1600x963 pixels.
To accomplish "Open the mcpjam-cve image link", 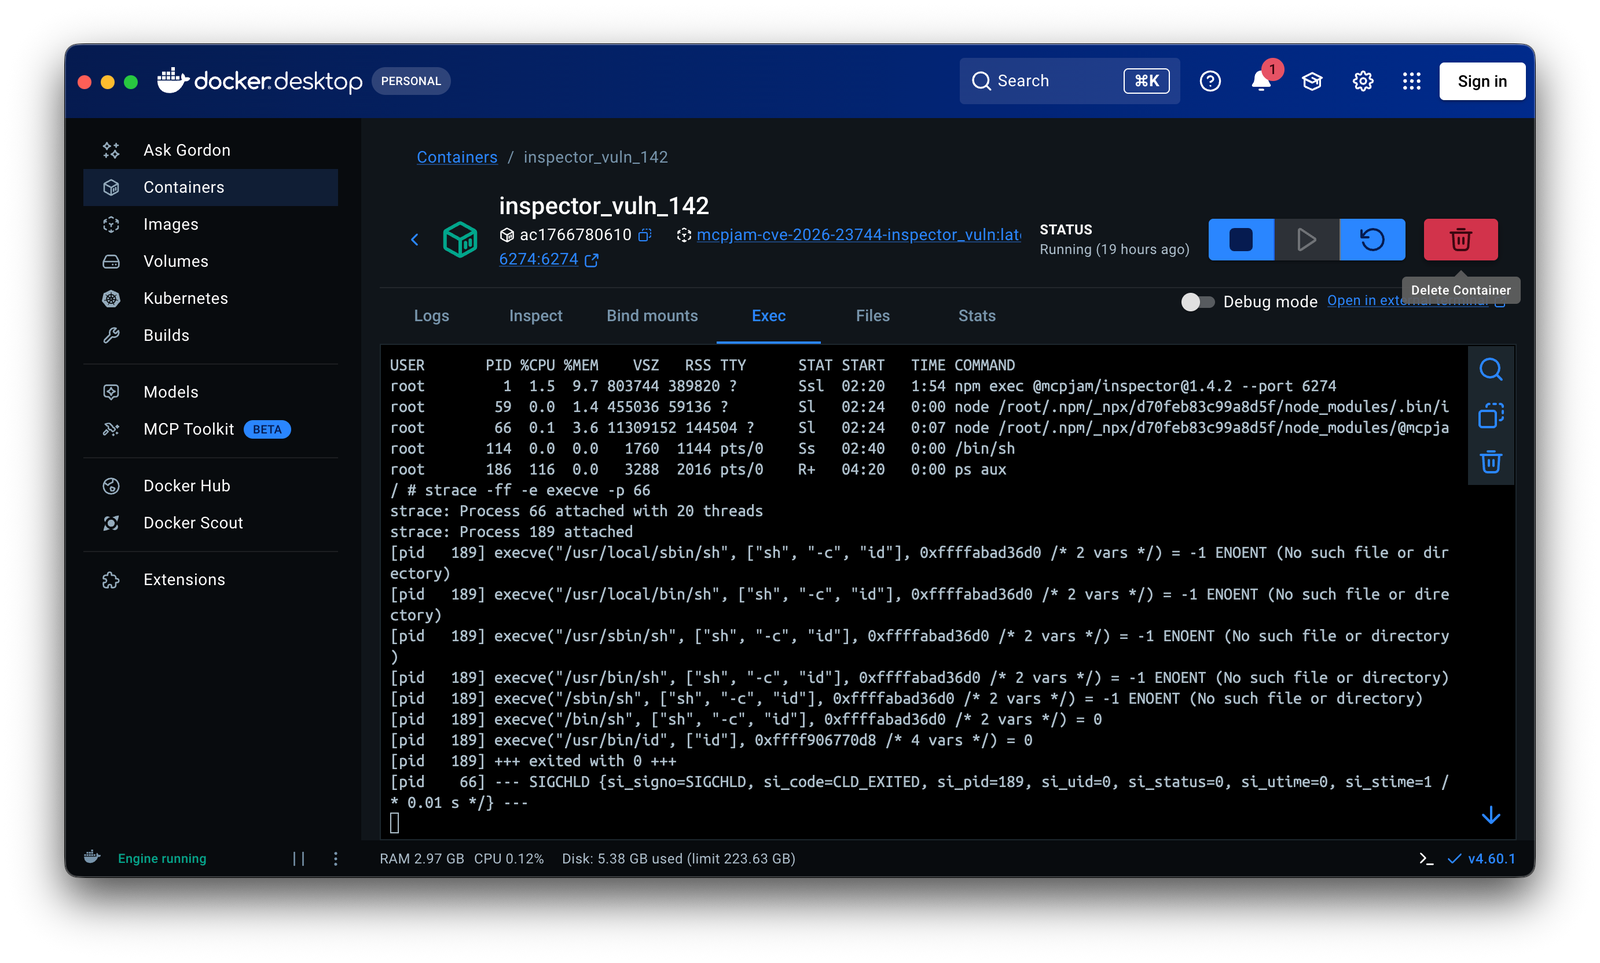I will 859,235.
